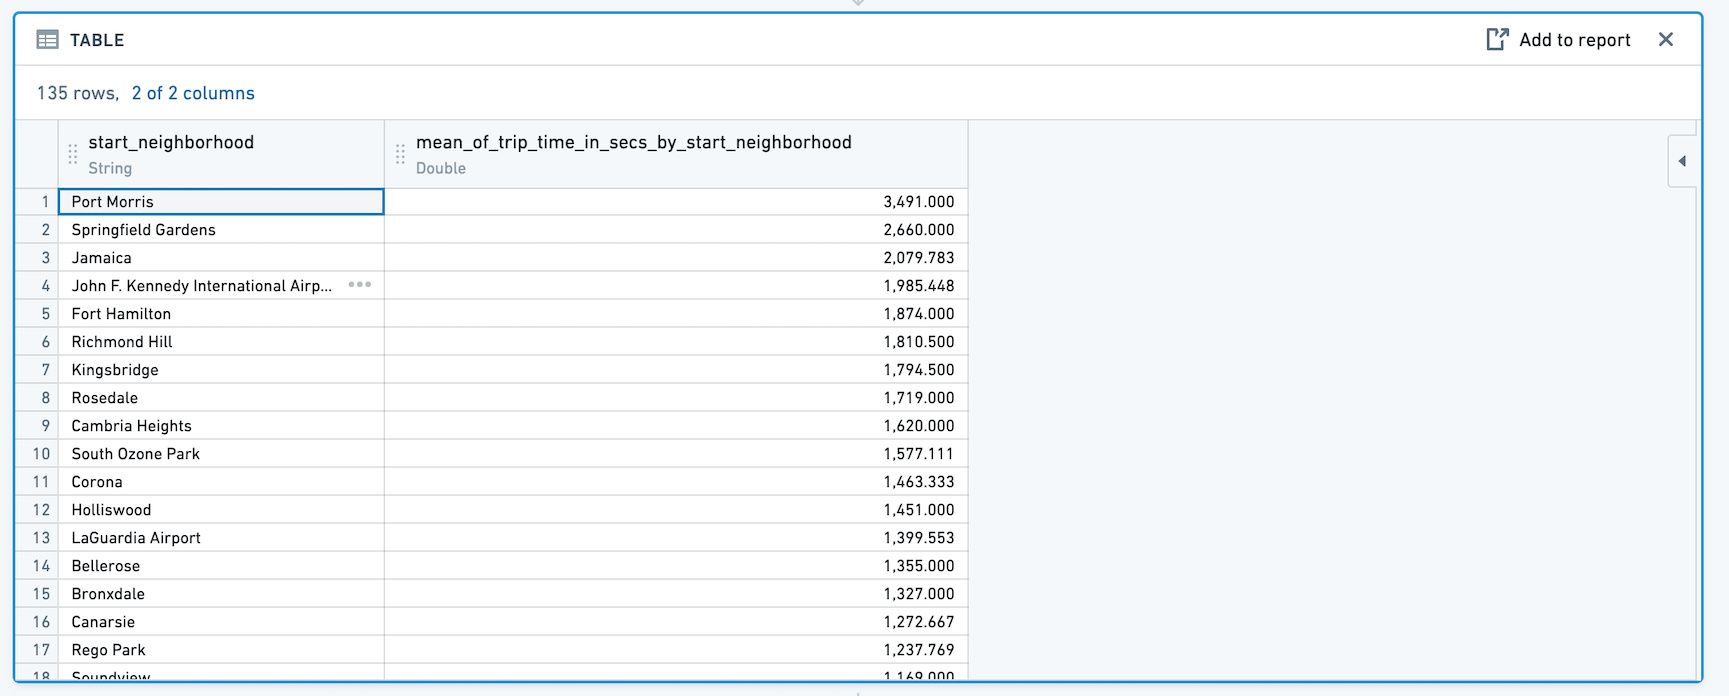This screenshot has width=1729, height=696.
Task: Select the Port Morris cell
Action: [221, 202]
